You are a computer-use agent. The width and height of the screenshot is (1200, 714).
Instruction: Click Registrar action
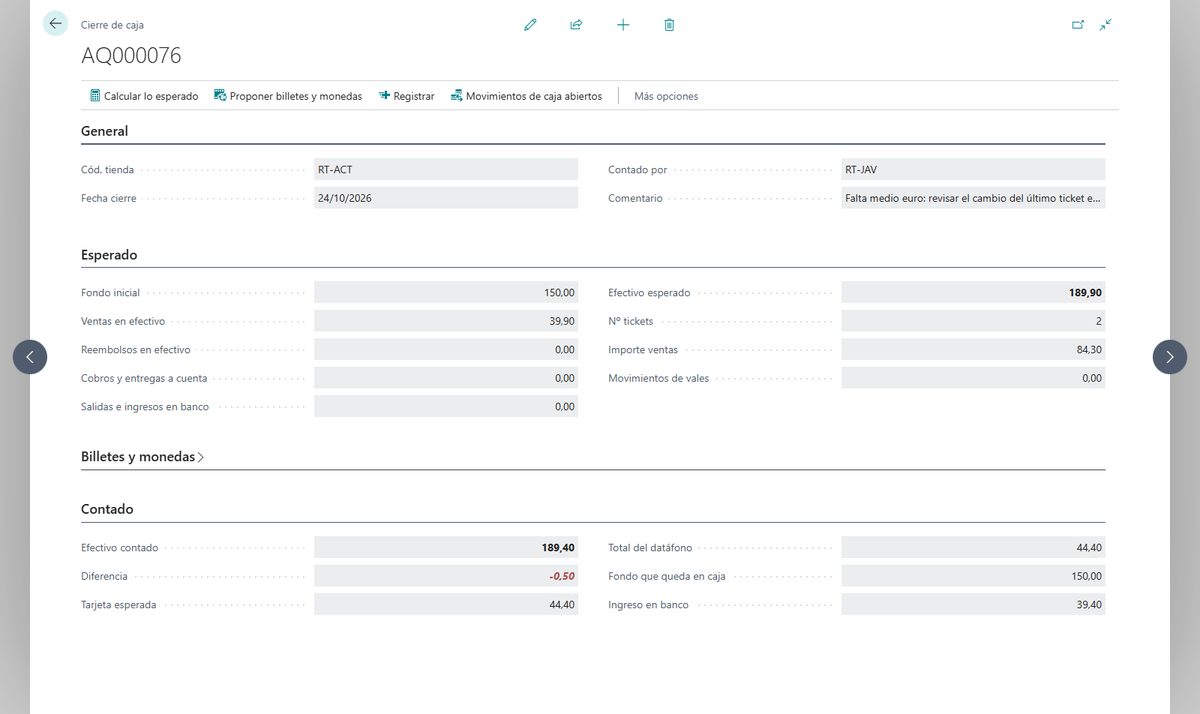pos(406,96)
